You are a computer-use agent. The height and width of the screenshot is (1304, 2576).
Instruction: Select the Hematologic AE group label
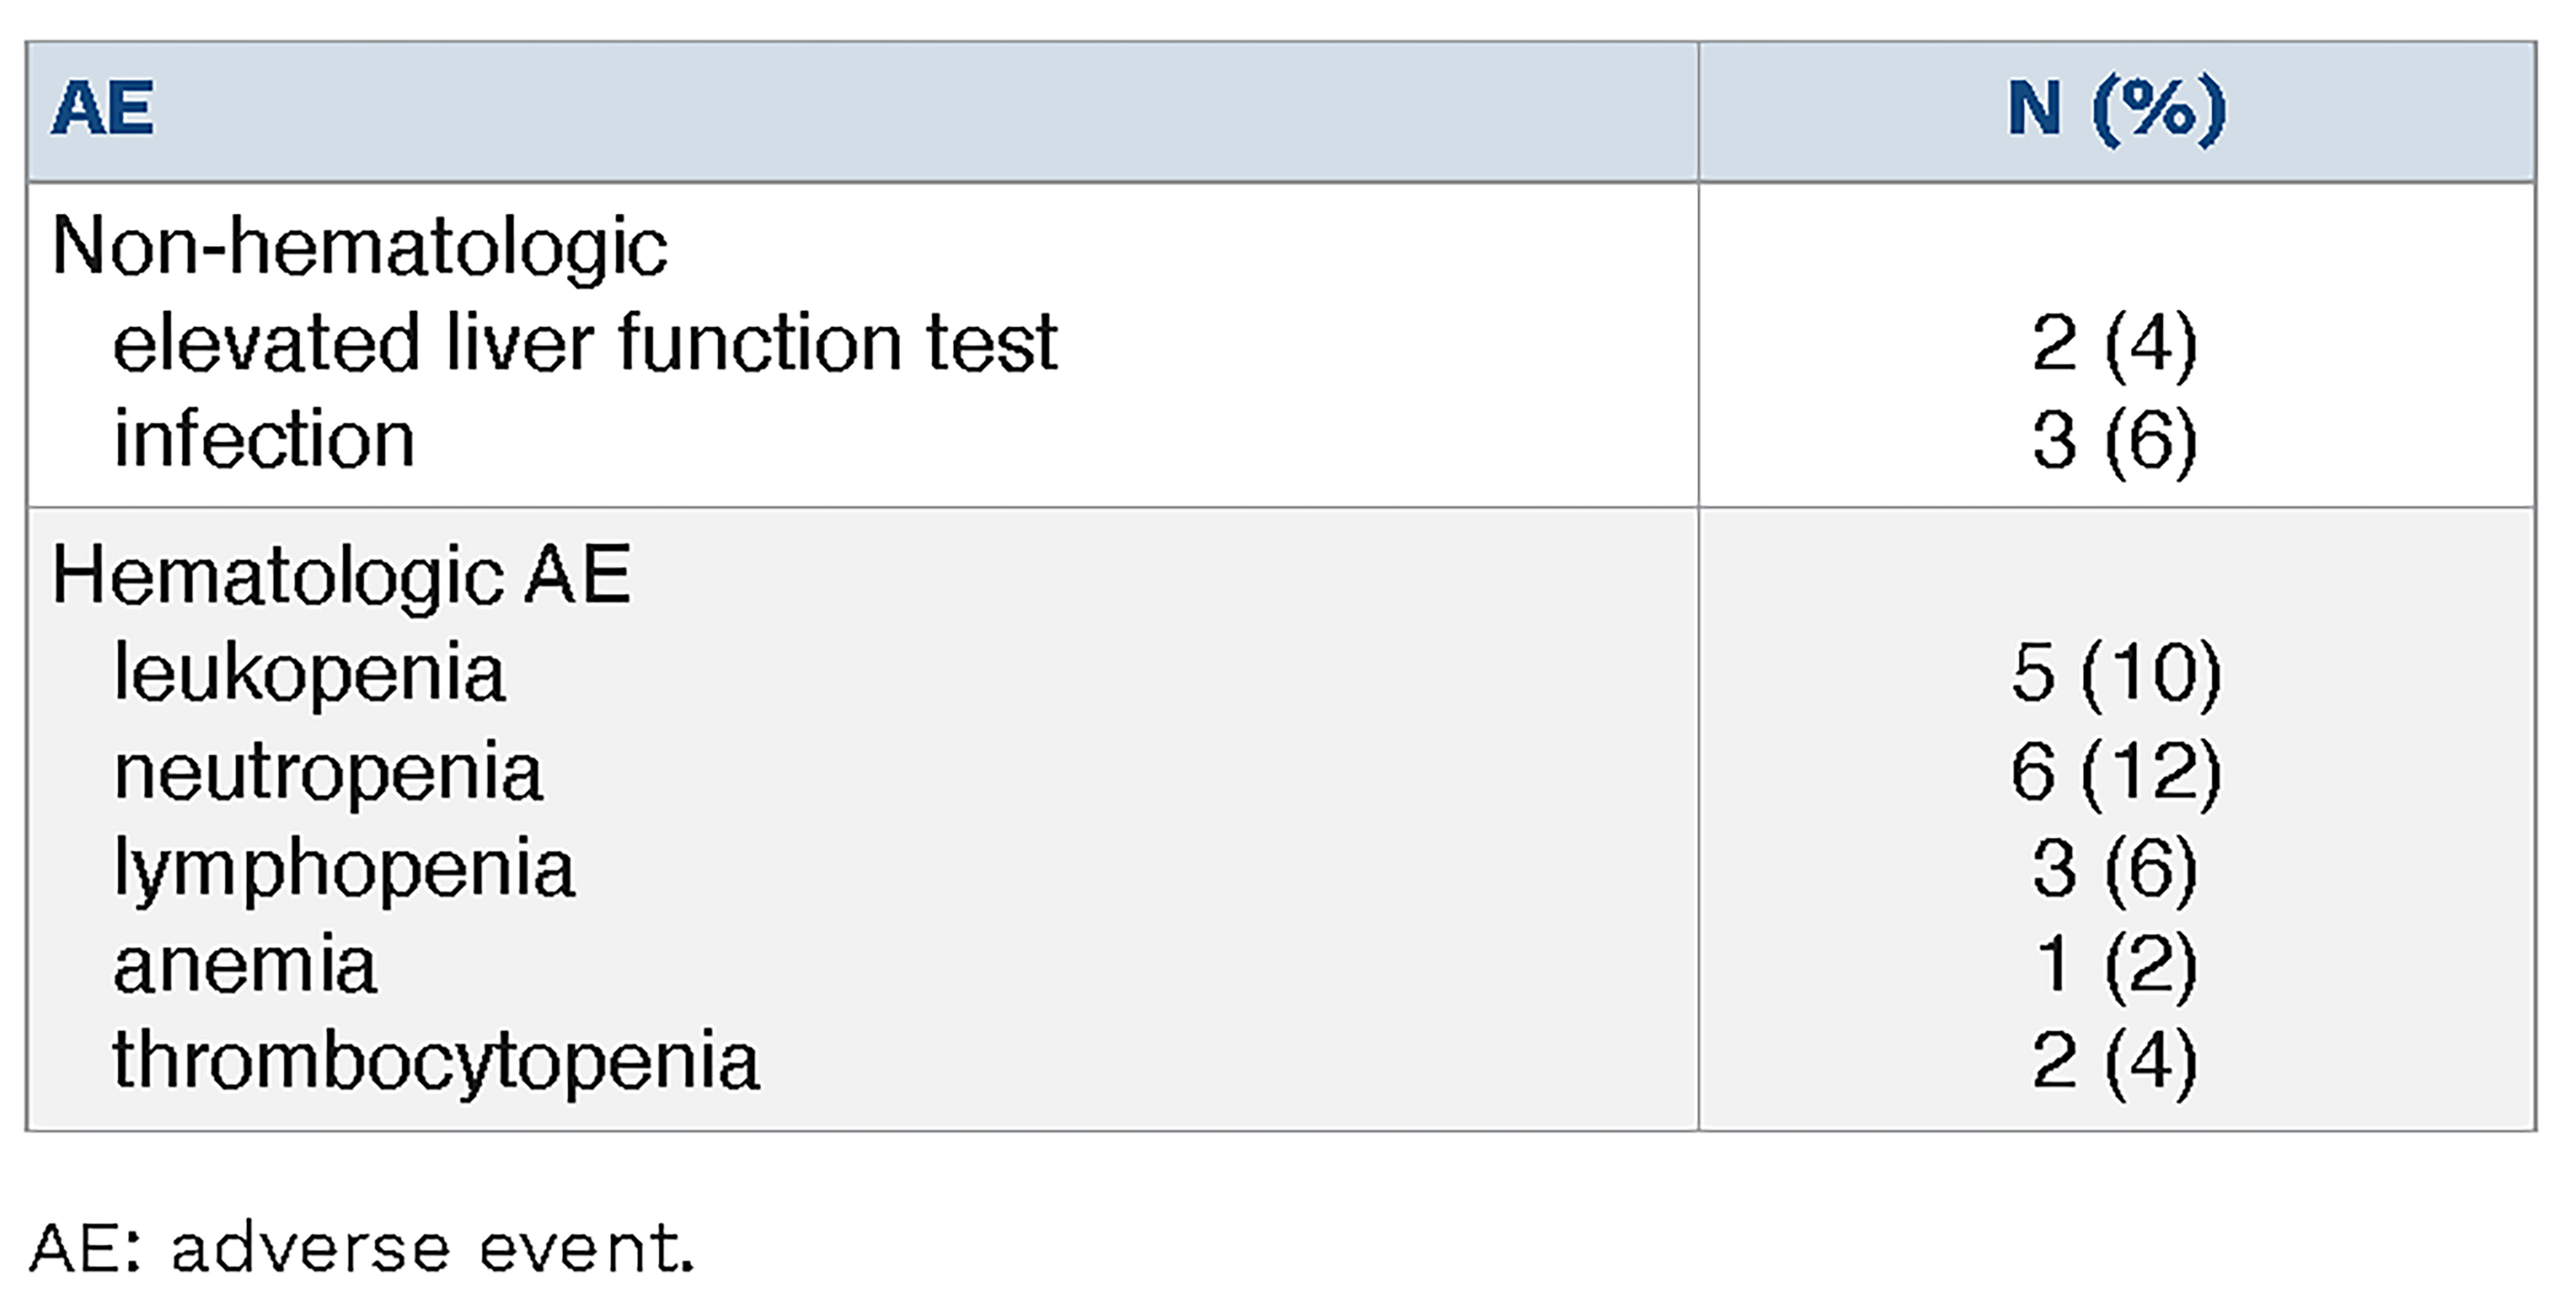click(x=341, y=575)
